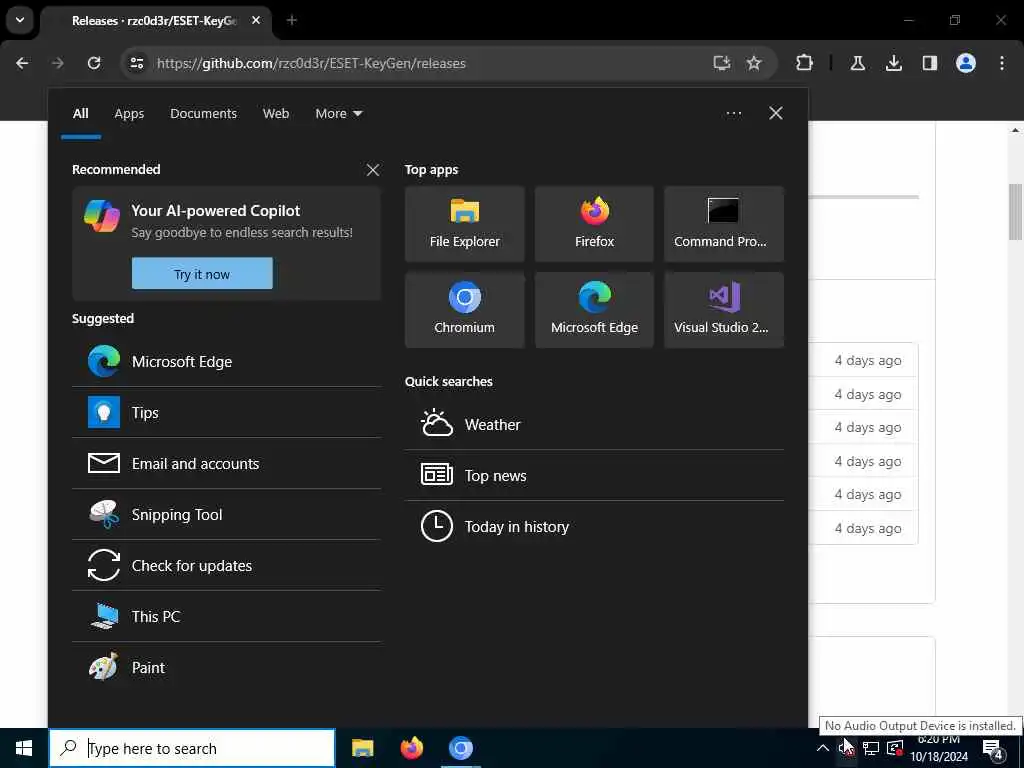Open a new browser tab
The image size is (1024, 768).
tap(291, 21)
